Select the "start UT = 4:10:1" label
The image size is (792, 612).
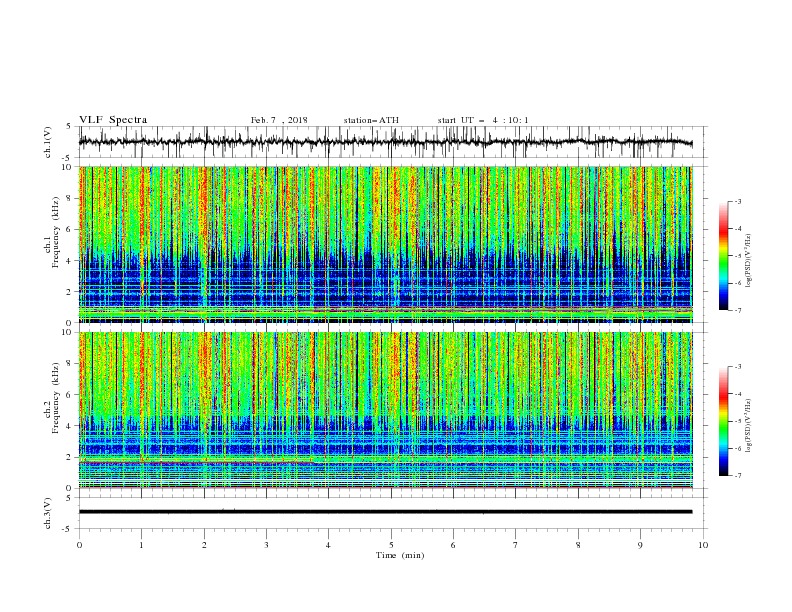[483, 120]
